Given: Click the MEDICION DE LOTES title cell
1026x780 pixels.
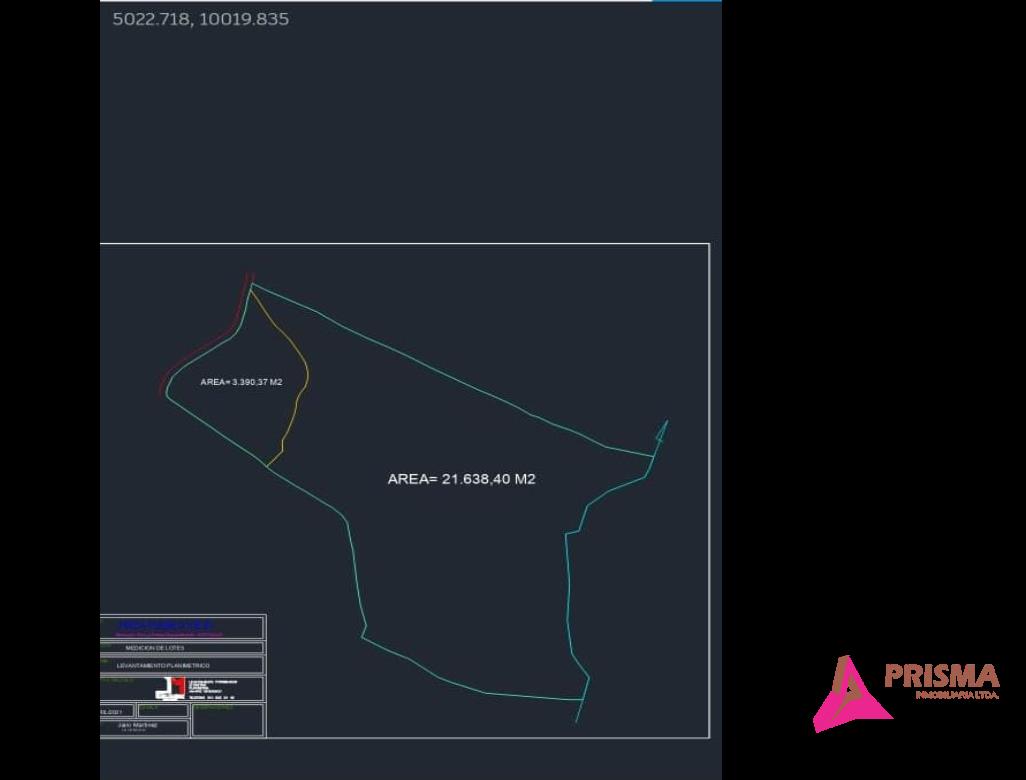Looking at the screenshot, I should 155,648.
